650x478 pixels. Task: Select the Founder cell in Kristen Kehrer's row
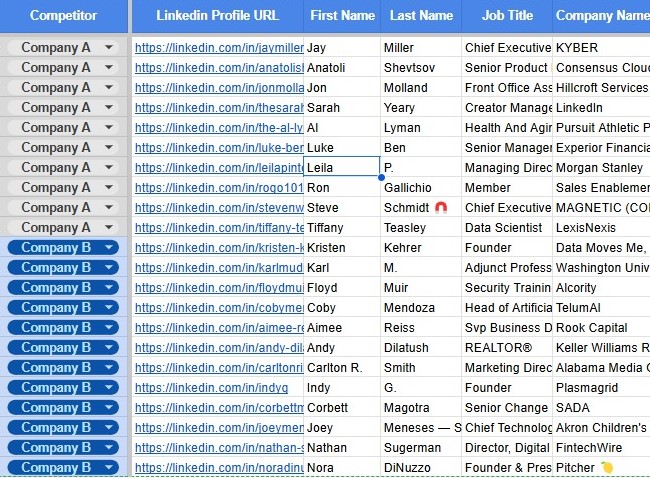point(507,247)
